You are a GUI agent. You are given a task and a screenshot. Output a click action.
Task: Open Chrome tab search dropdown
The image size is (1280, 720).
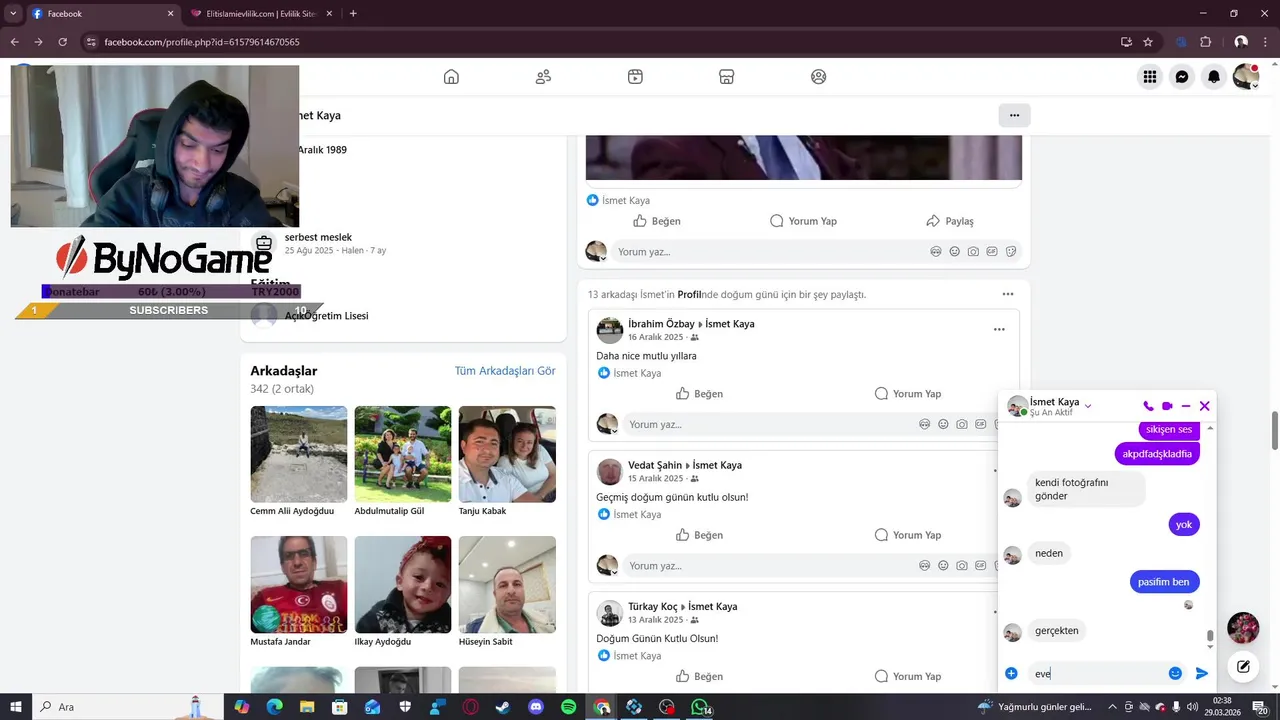click(x=13, y=13)
